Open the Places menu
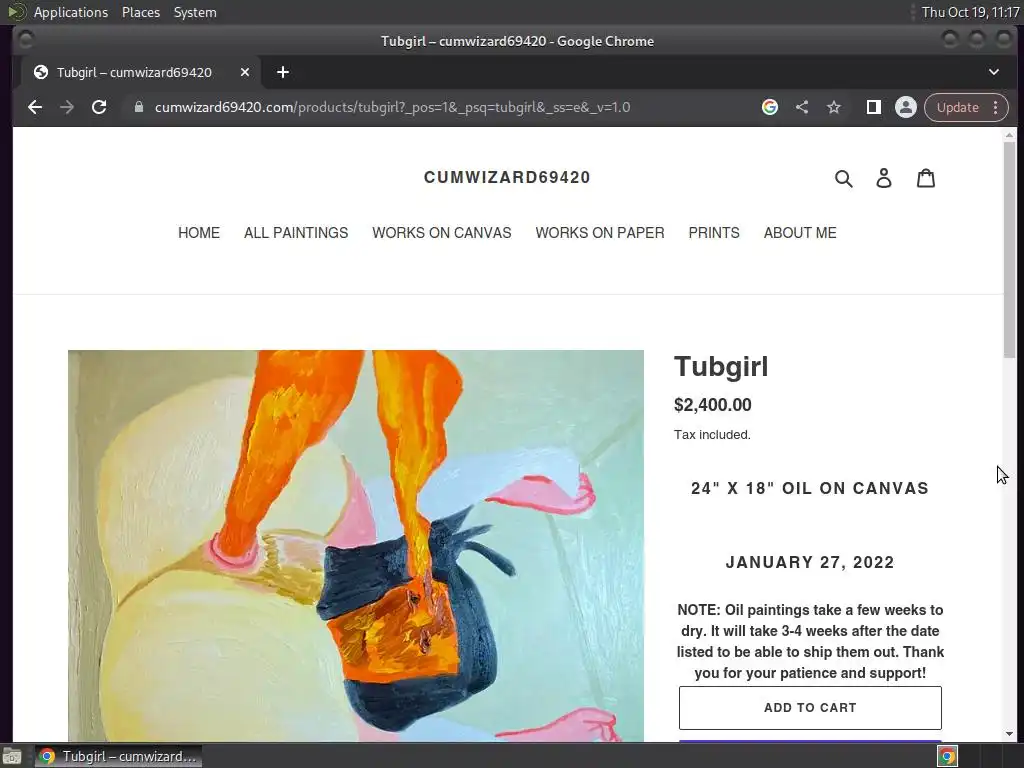1024x768 pixels. (x=141, y=12)
